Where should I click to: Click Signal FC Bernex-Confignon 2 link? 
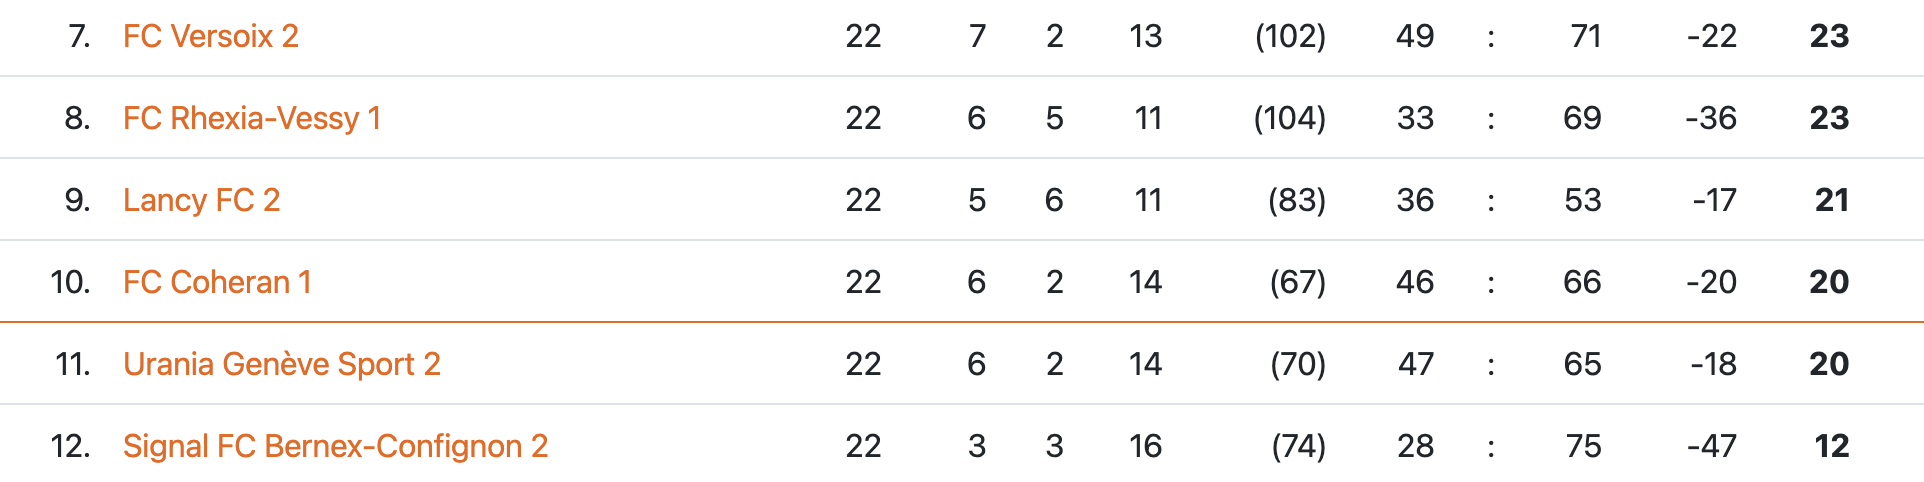(335, 447)
